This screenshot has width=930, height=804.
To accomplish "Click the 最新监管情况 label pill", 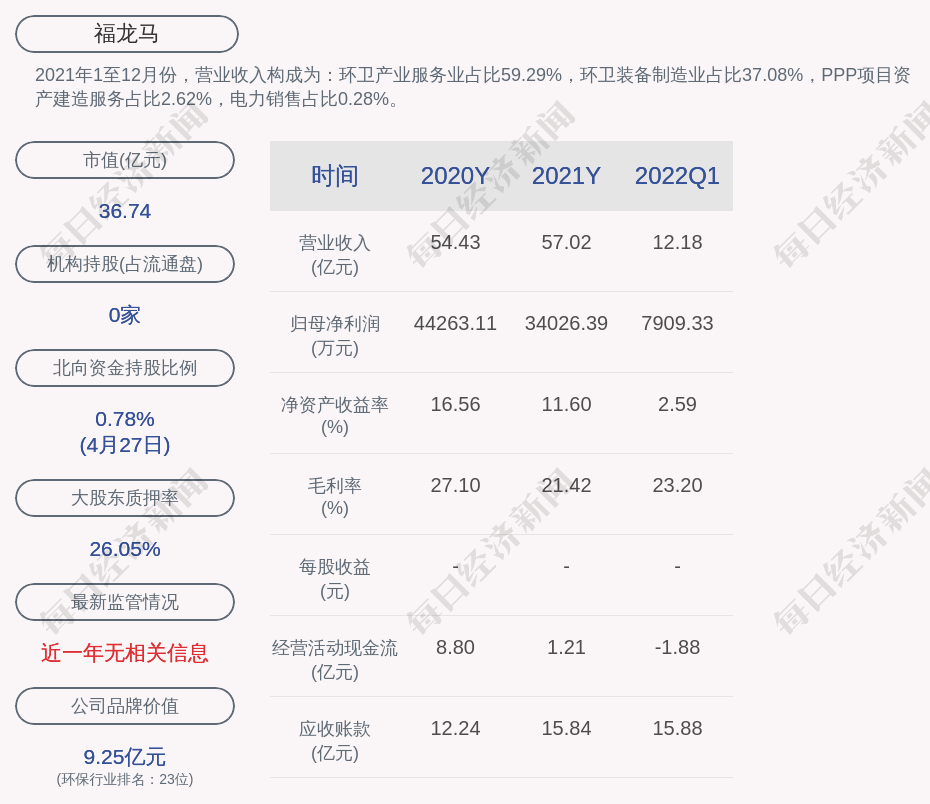I will coord(125,602).
